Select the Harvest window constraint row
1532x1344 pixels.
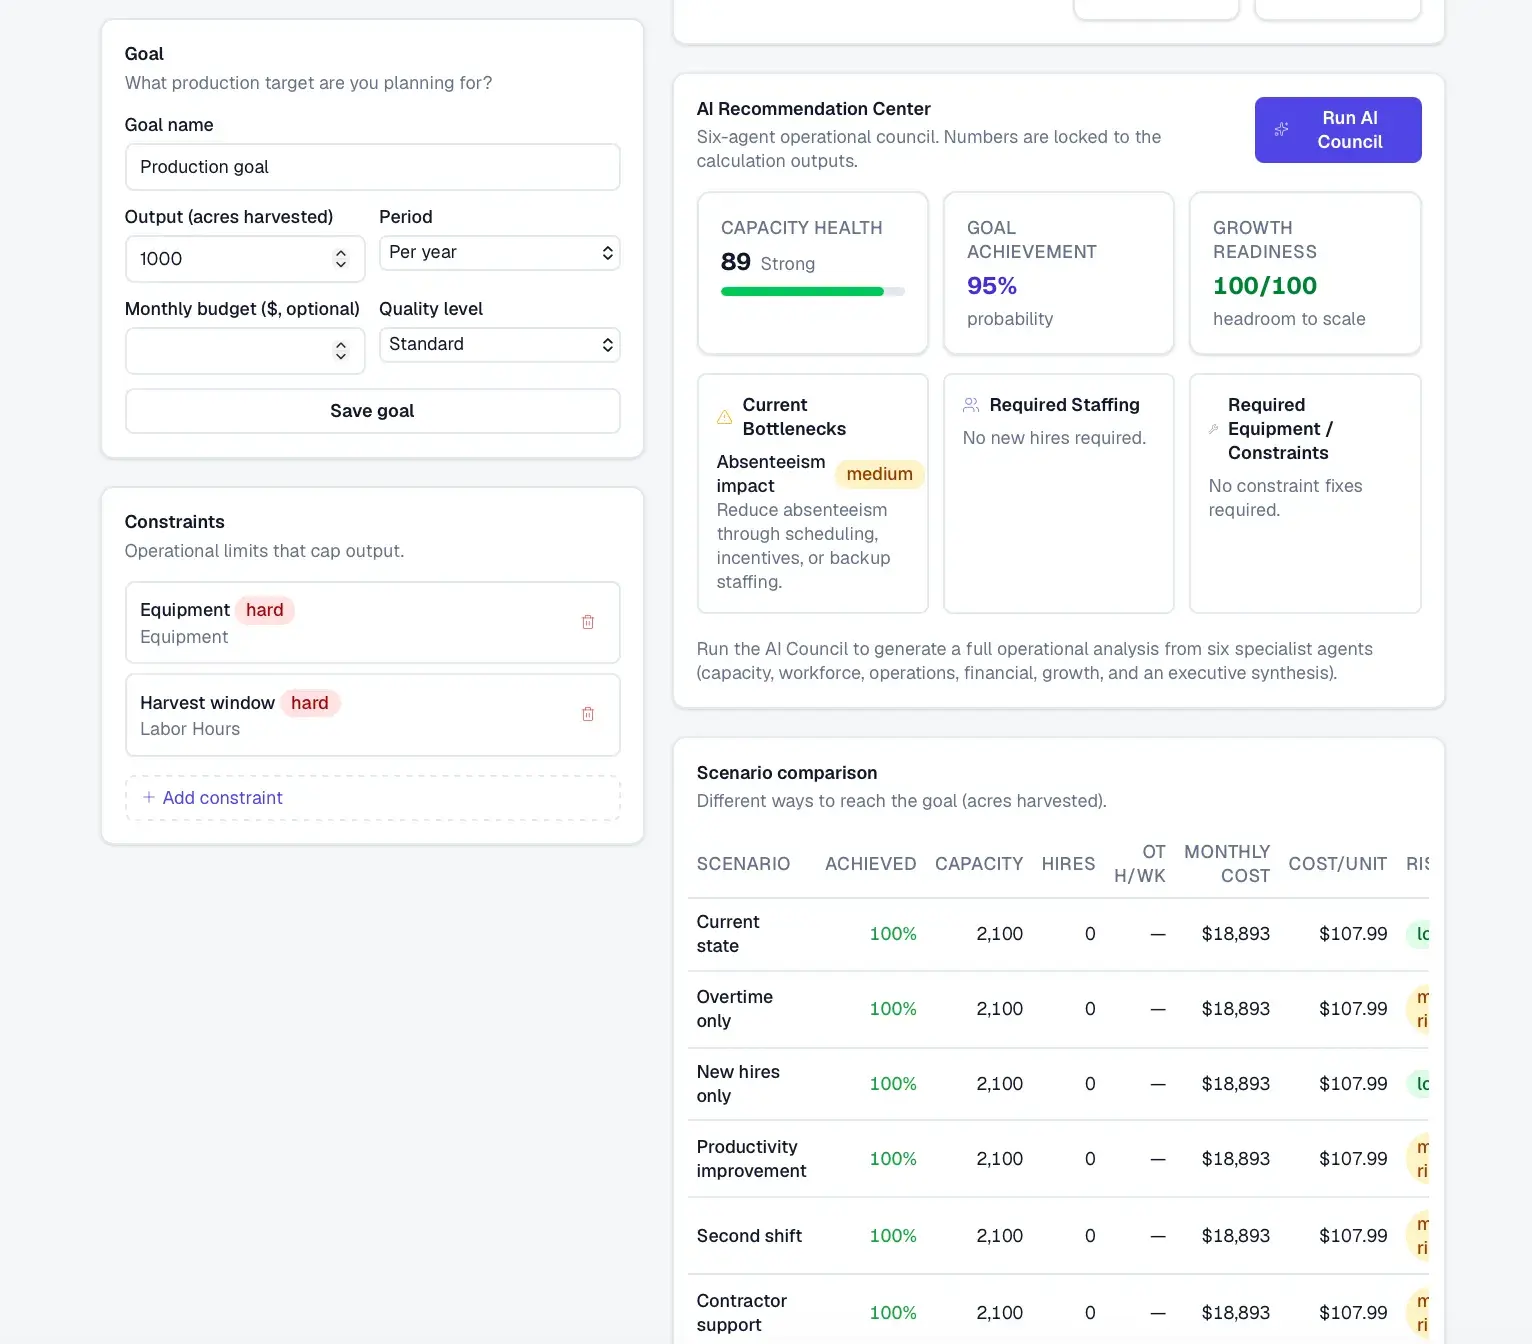372,715
